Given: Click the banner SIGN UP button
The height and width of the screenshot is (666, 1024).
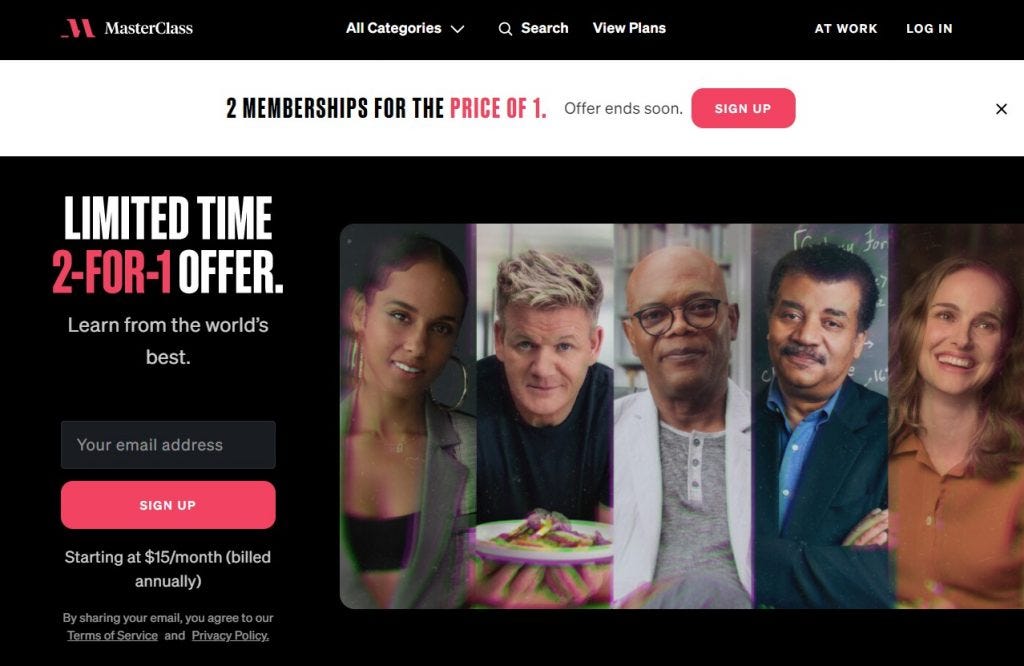Looking at the screenshot, I should 743,108.
